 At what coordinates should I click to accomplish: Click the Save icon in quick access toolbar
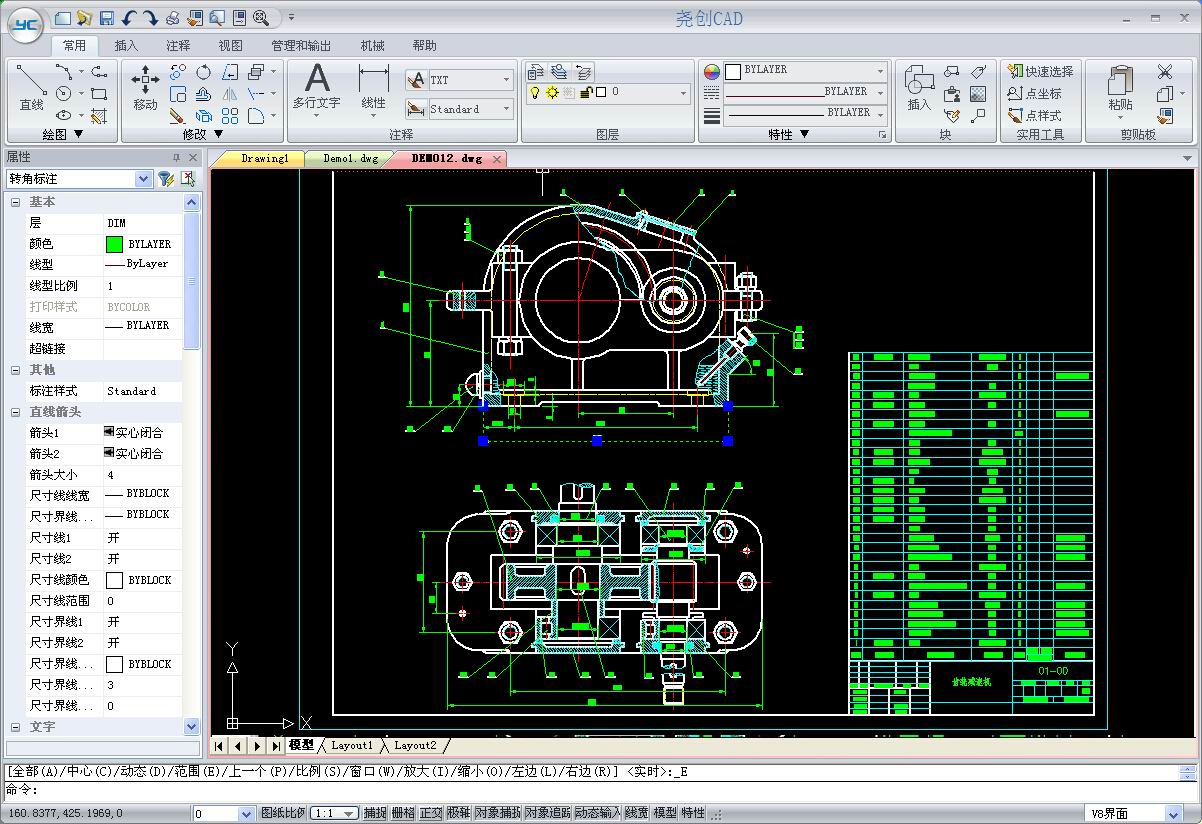(x=107, y=18)
